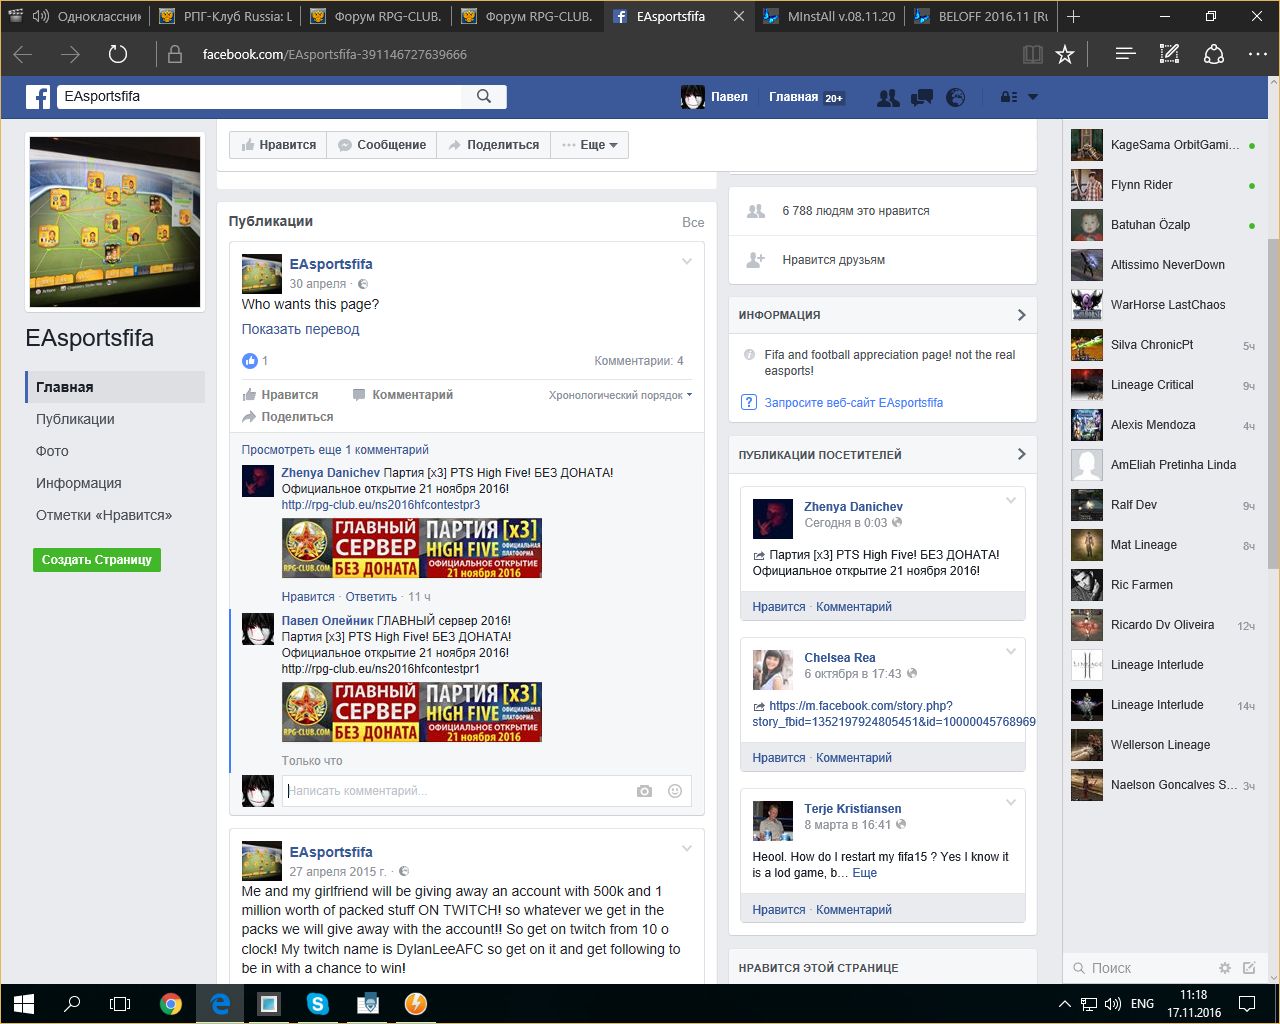Click Запросите веб-сайт EAsportsfifa link
Viewport: 1280px width, 1024px height.
pos(853,403)
